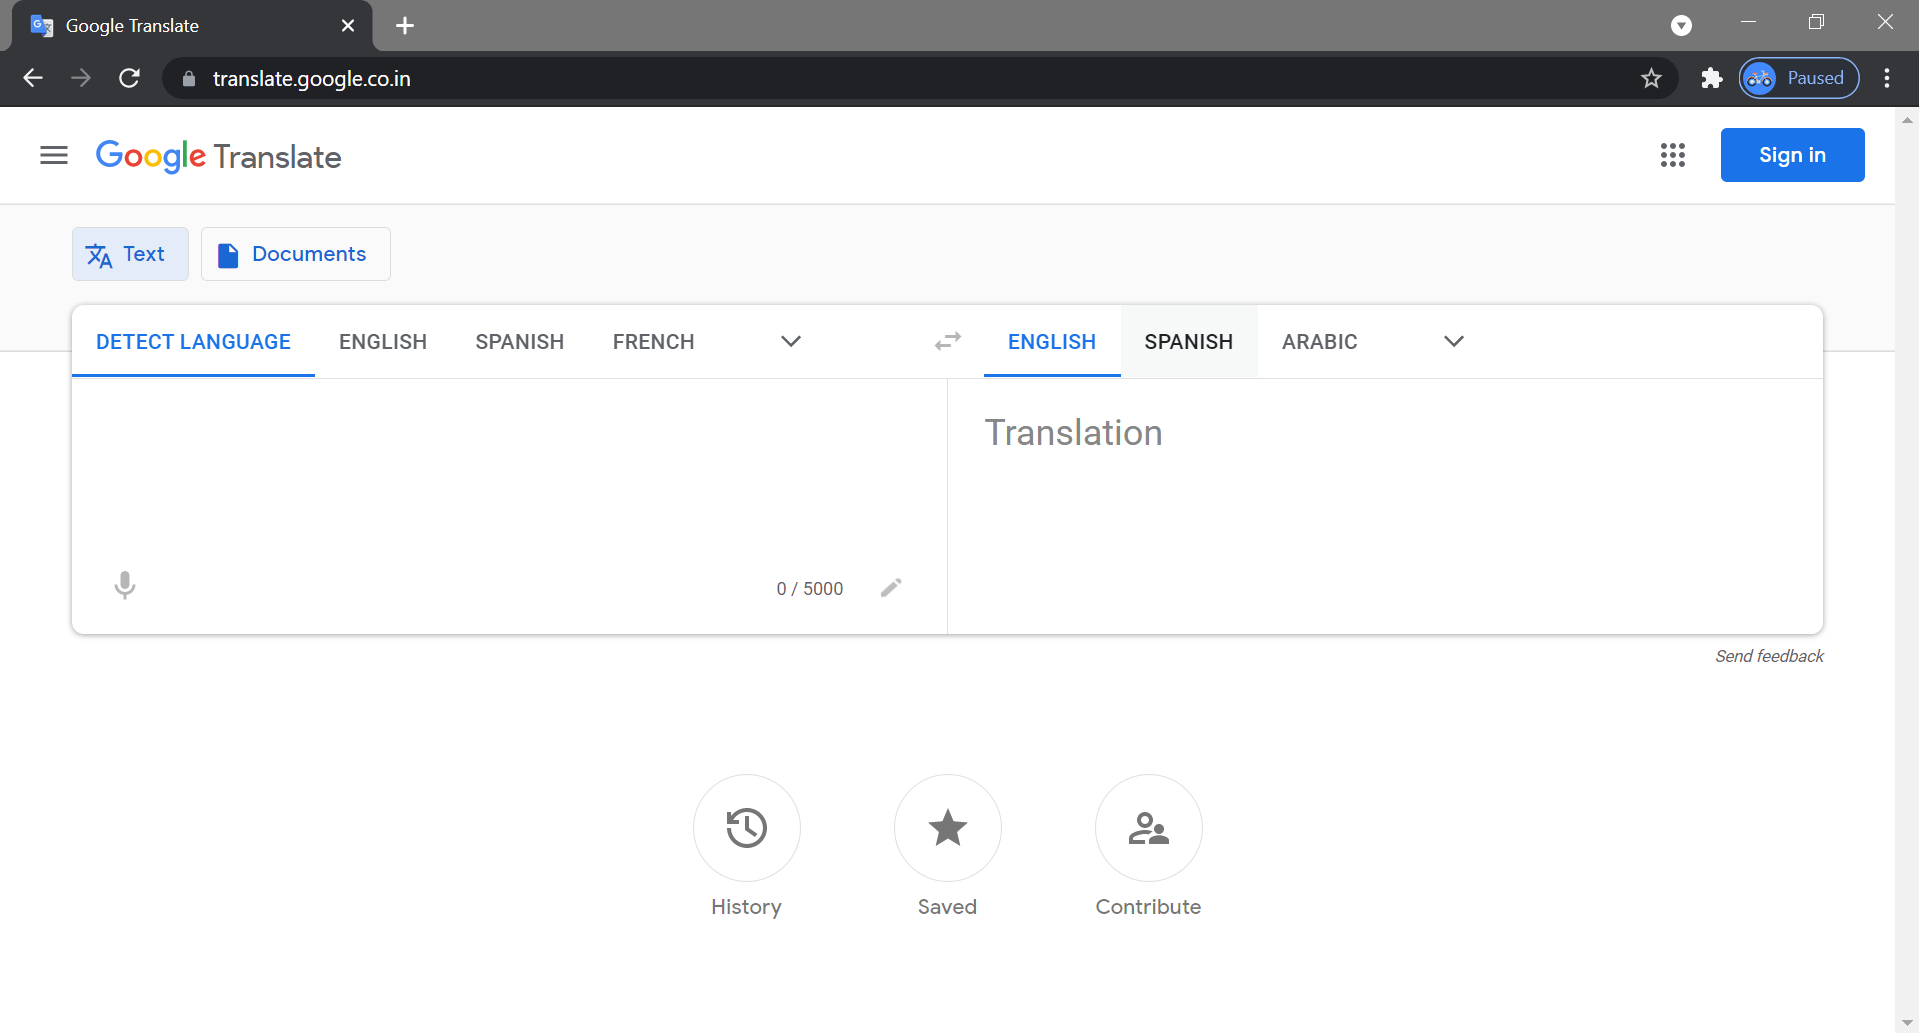Screen dimensions: 1919x1033
Task: Open the main hamburger menu
Action: (54, 155)
